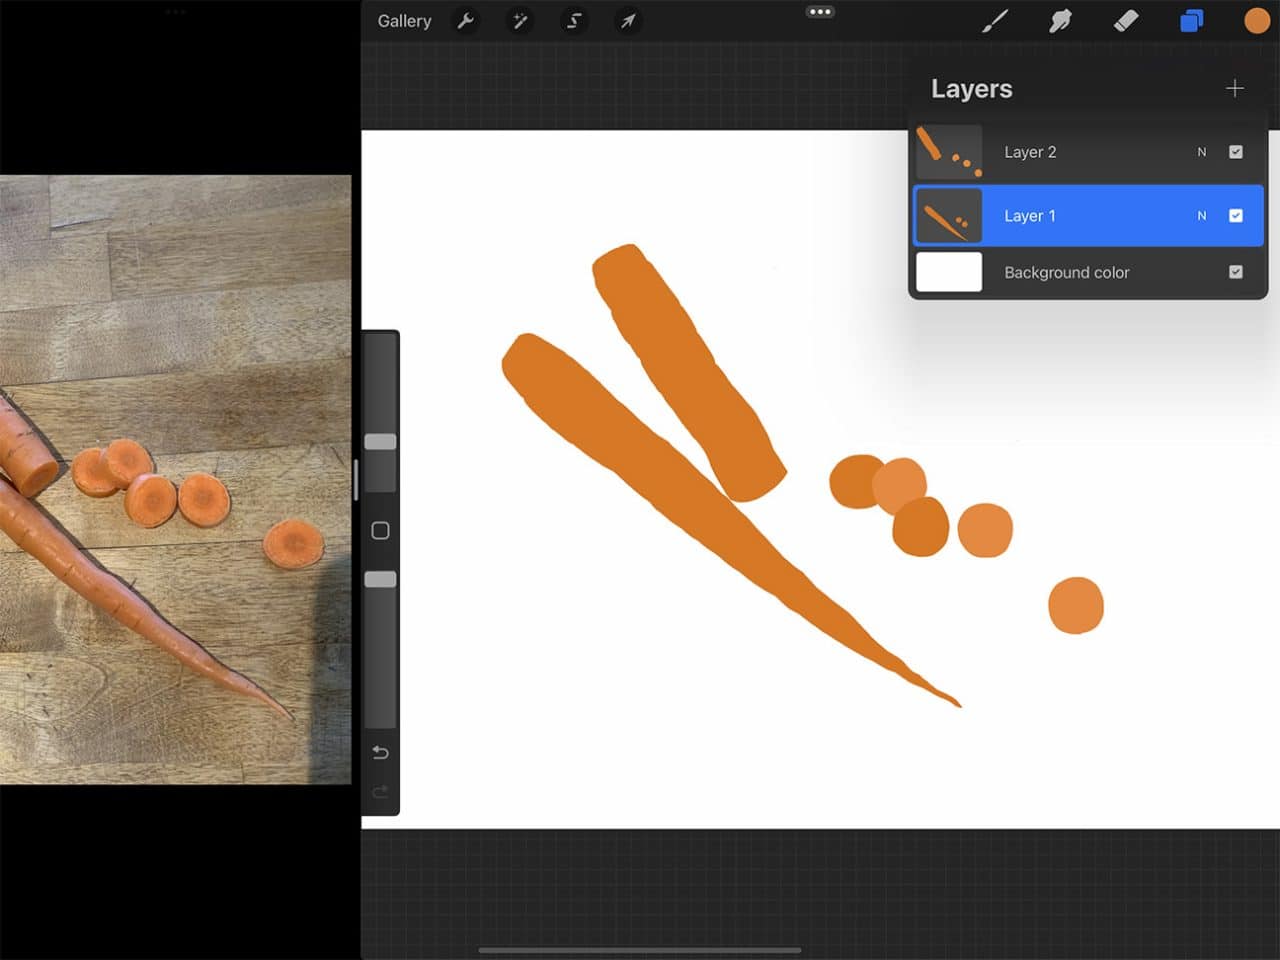
Task: Pick the Eraser tool
Action: (x=1125, y=21)
